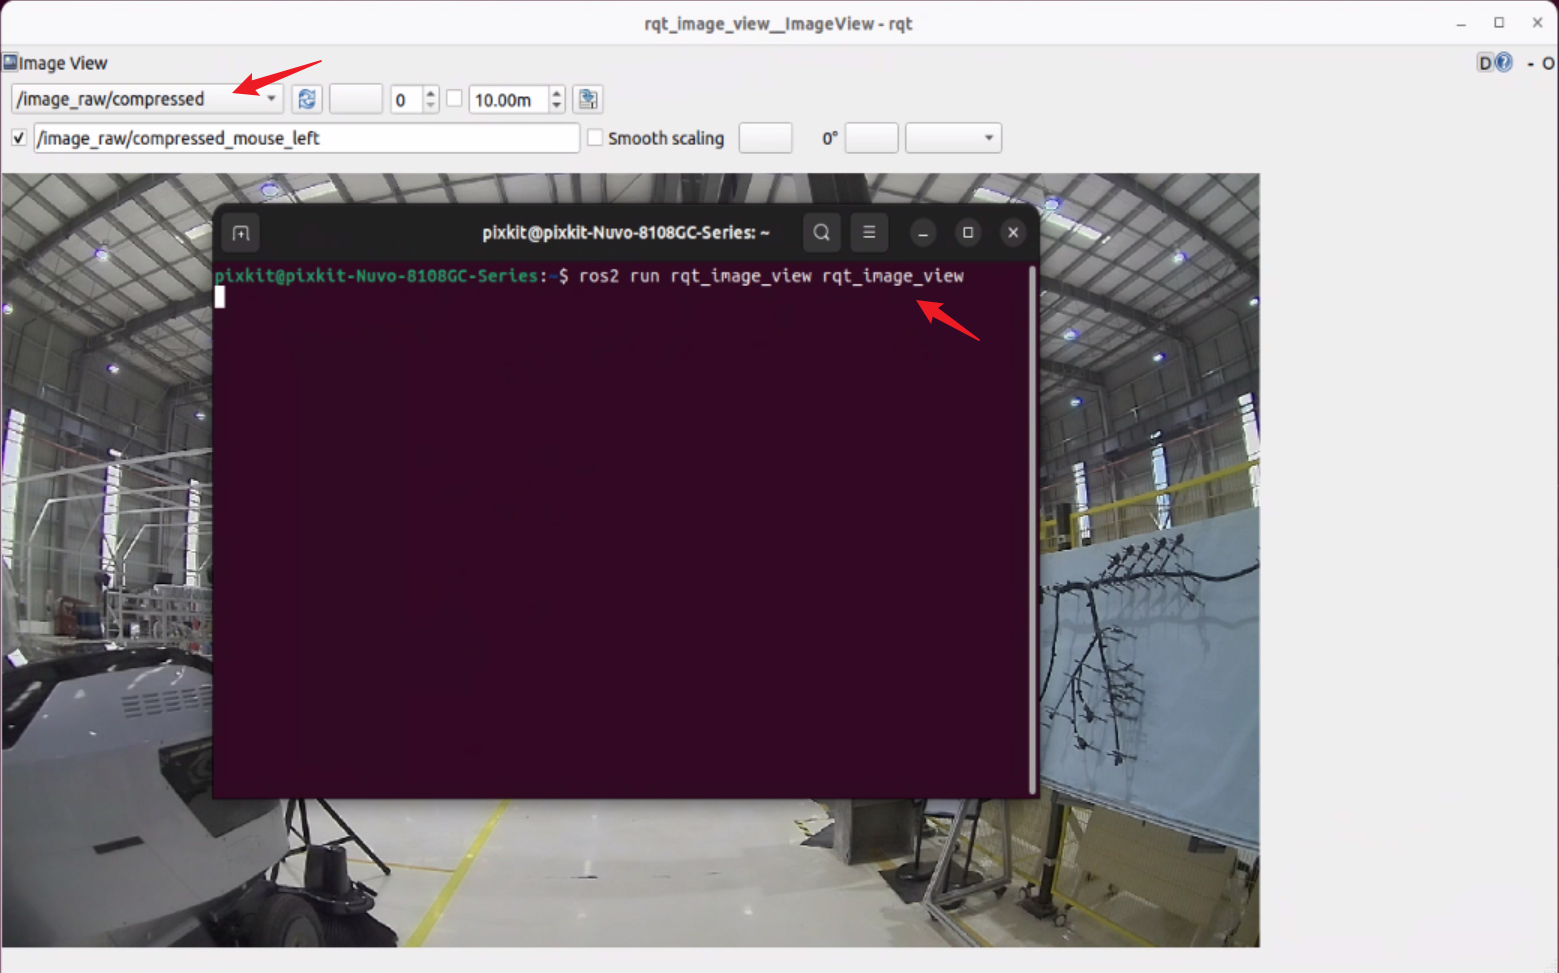Click the /image_raw/compressed_mouse_left topic field
Viewport: 1559px width, 973px height.
tap(306, 138)
